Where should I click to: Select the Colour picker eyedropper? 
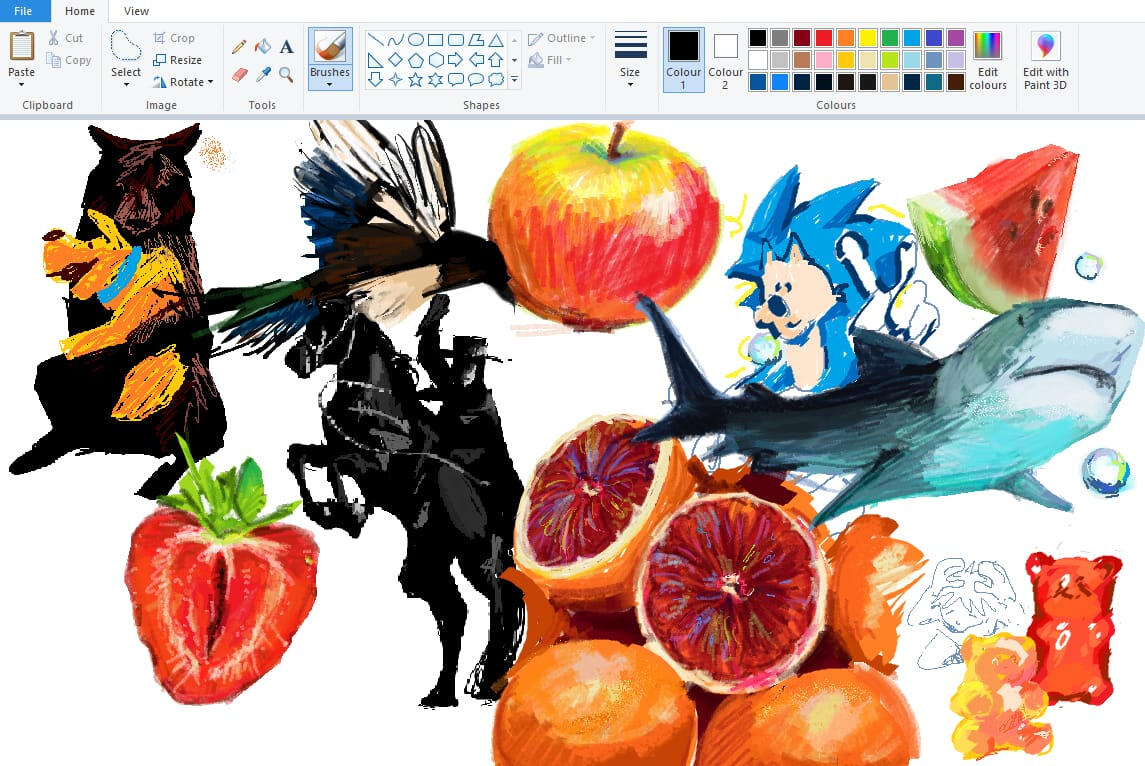tap(263, 74)
